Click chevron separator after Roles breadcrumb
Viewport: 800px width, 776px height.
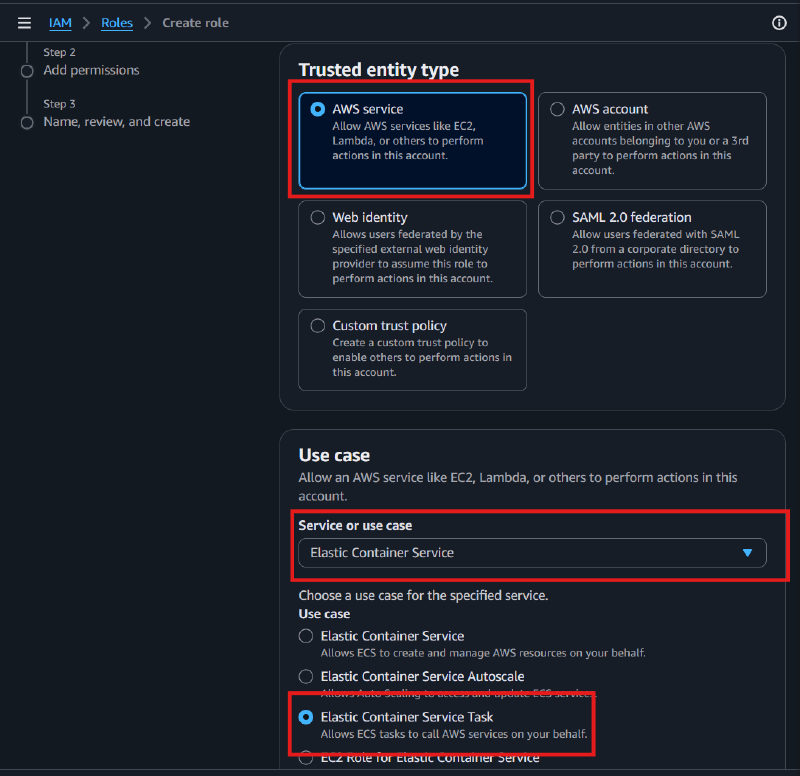(x=147, y=23)
